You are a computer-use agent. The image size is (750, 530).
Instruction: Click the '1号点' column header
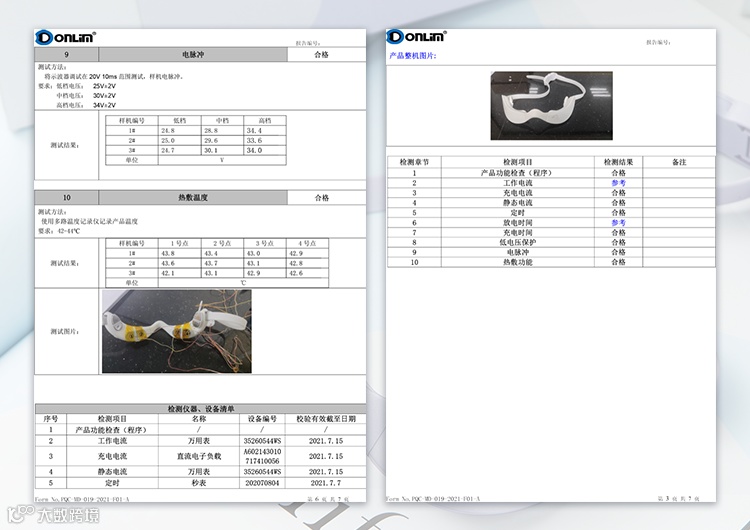pyautogui.click(x=179, y=243)
